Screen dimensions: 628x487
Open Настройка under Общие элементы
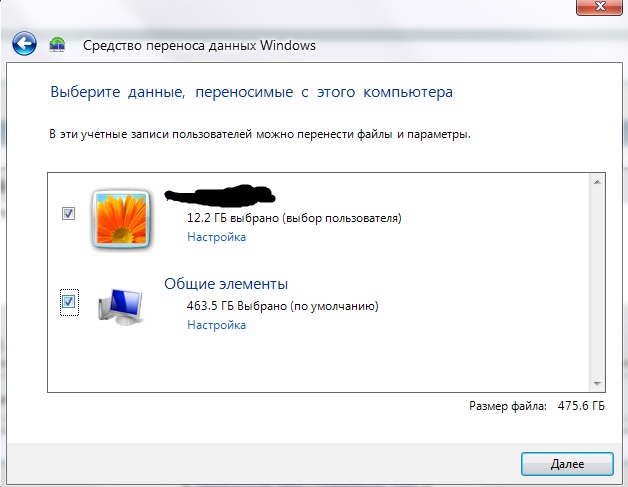[x=216, y=325]
